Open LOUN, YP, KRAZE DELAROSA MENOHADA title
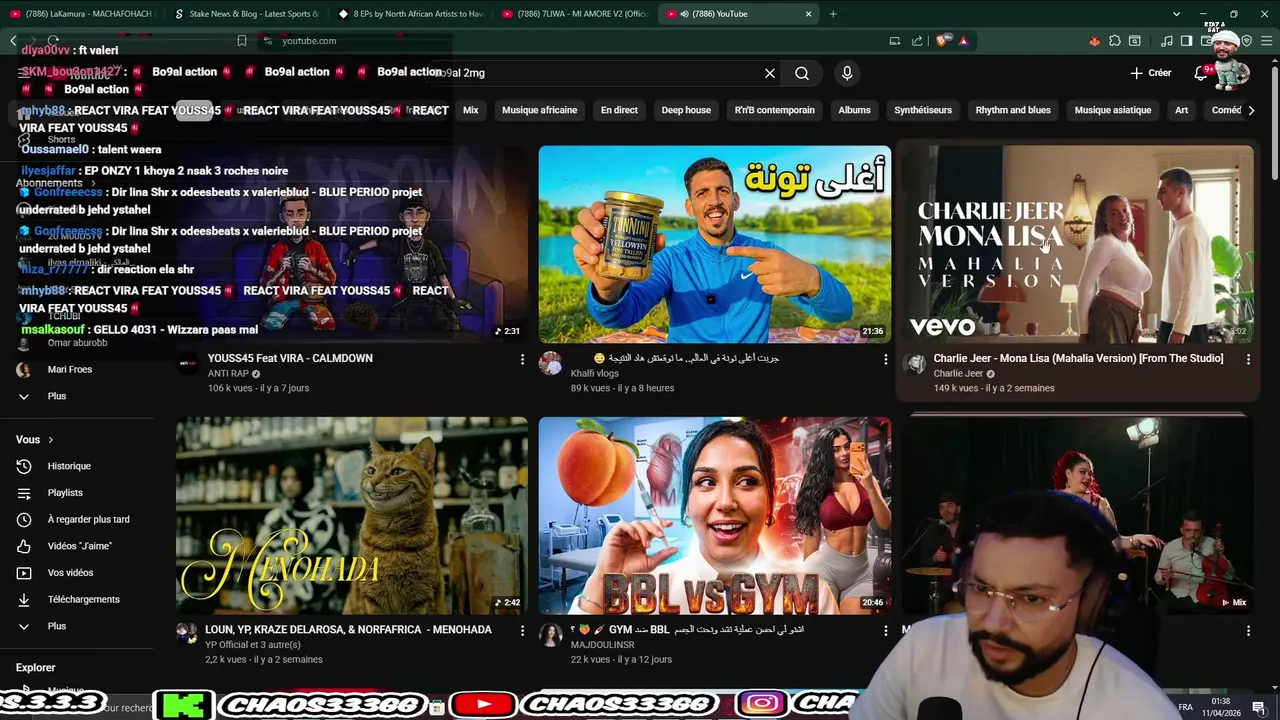 click(350, 630)
